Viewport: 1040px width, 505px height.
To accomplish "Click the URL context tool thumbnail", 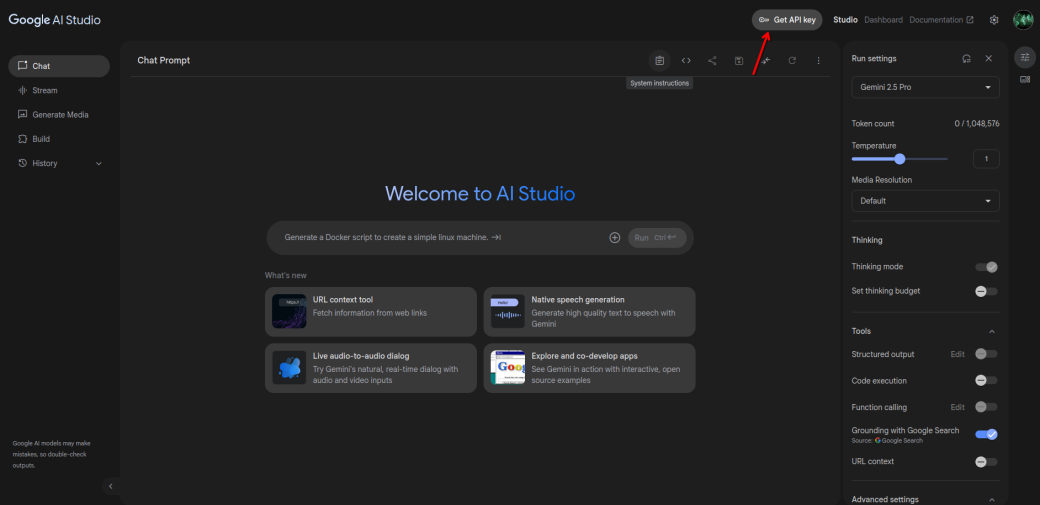I will 289,312.
